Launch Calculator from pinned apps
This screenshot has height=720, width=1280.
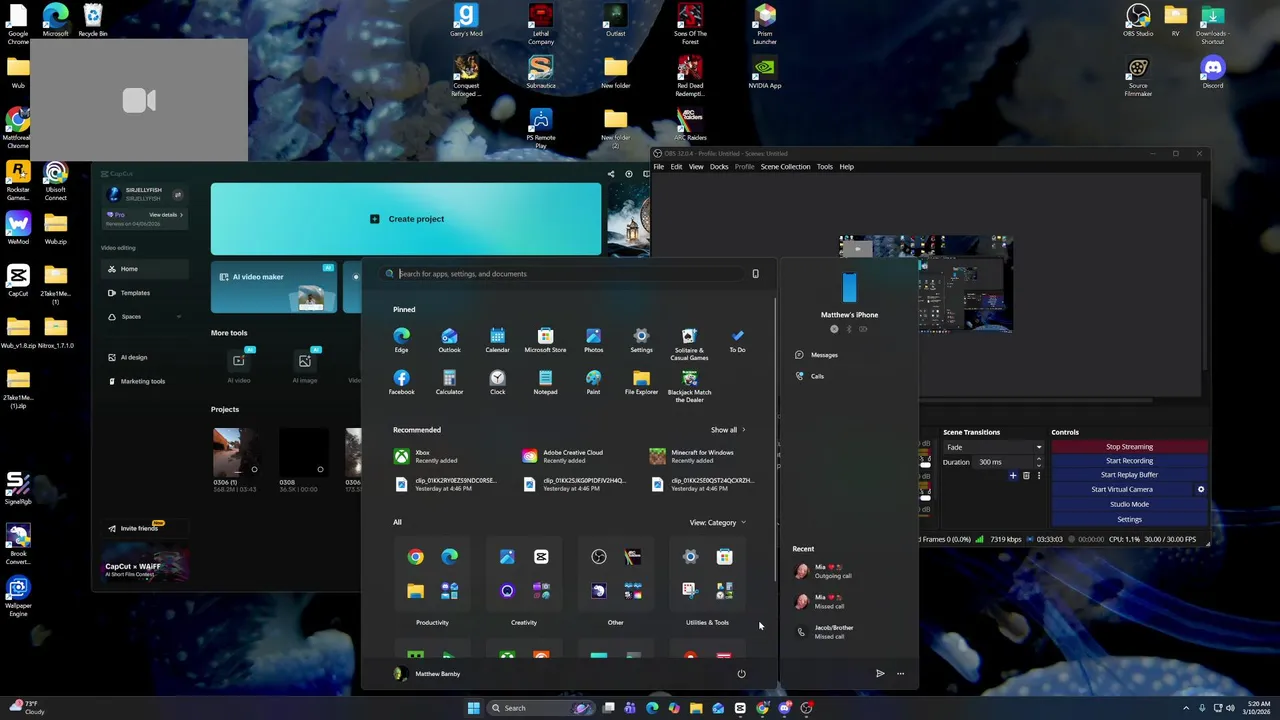tap(449, 382)
